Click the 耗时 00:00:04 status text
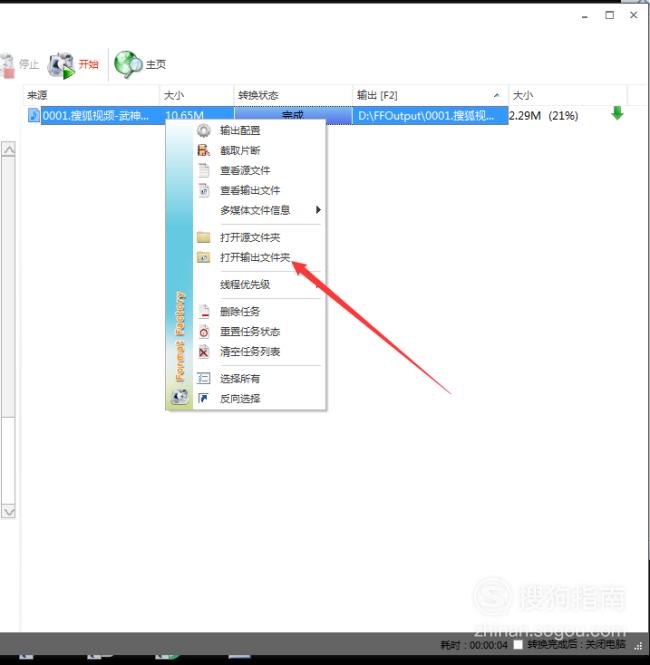650x665 pixels. tap(474, 645)
